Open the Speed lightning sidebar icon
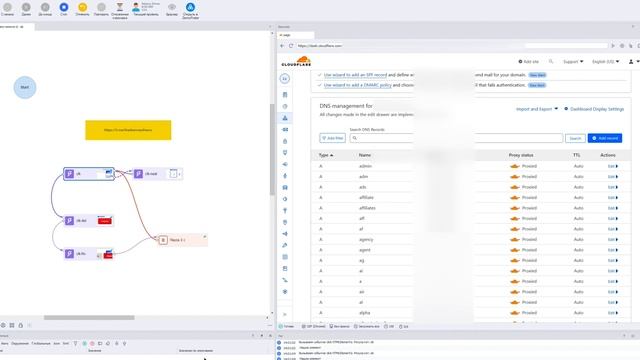 (x=285, y=176)
